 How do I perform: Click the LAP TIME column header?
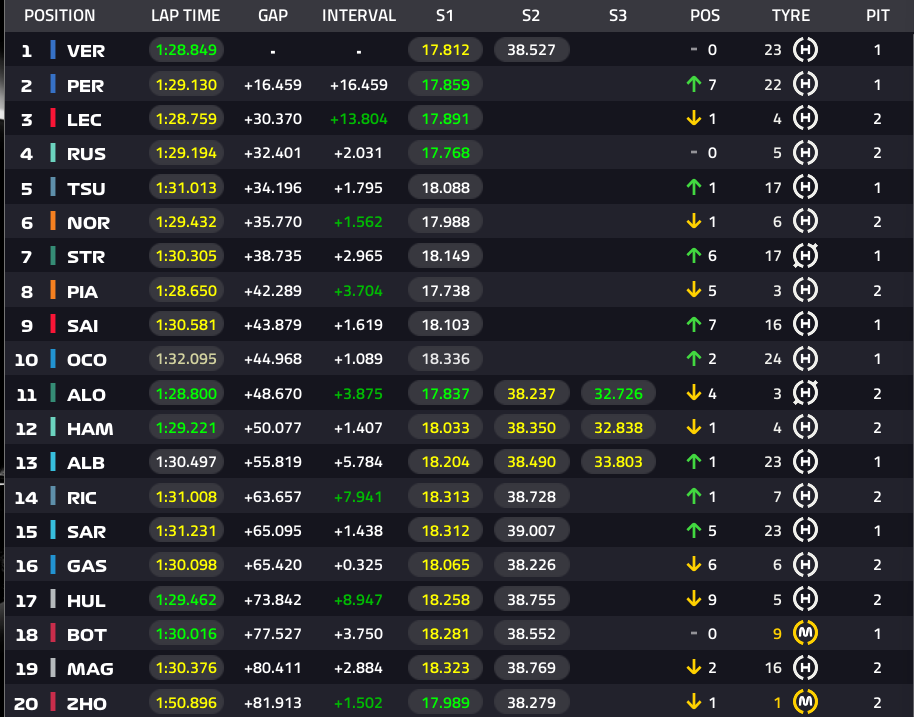pos(185,15)
